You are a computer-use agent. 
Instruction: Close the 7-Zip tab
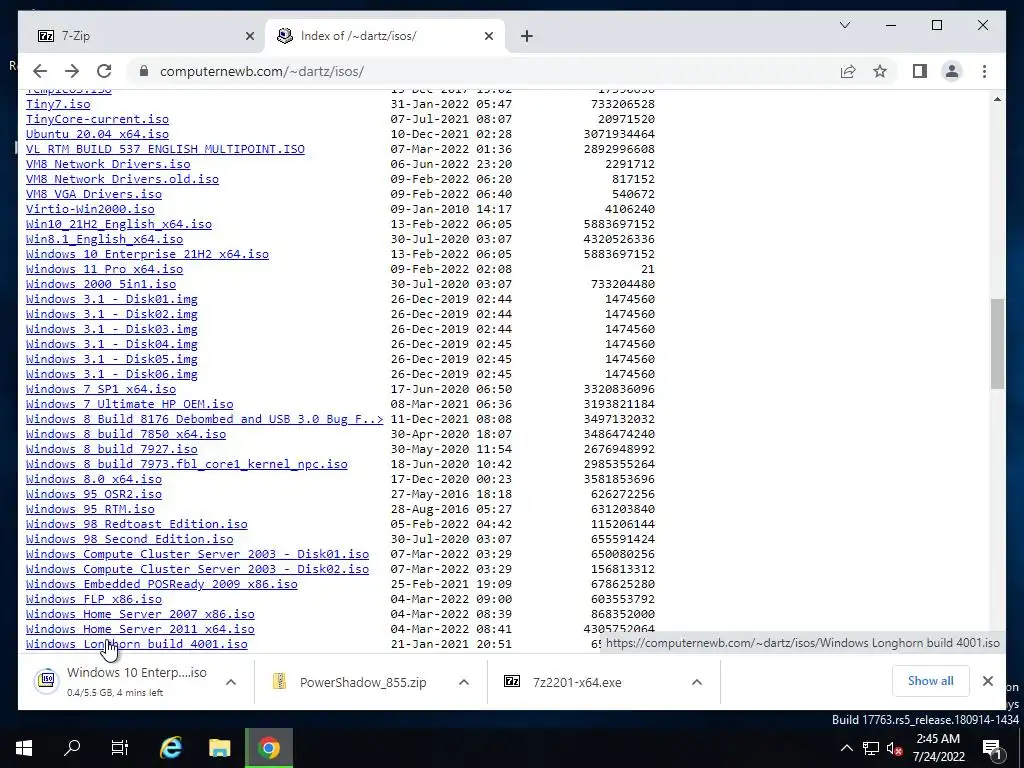point(249,37)
